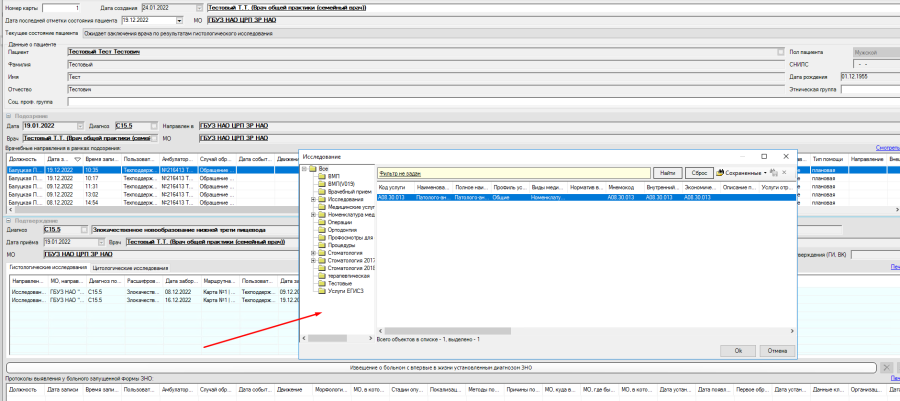Image resolution: width=900 pixels, height=401 pixels.
Task: Select the Стоматология 2018 folder
Action: click(346, 268)
